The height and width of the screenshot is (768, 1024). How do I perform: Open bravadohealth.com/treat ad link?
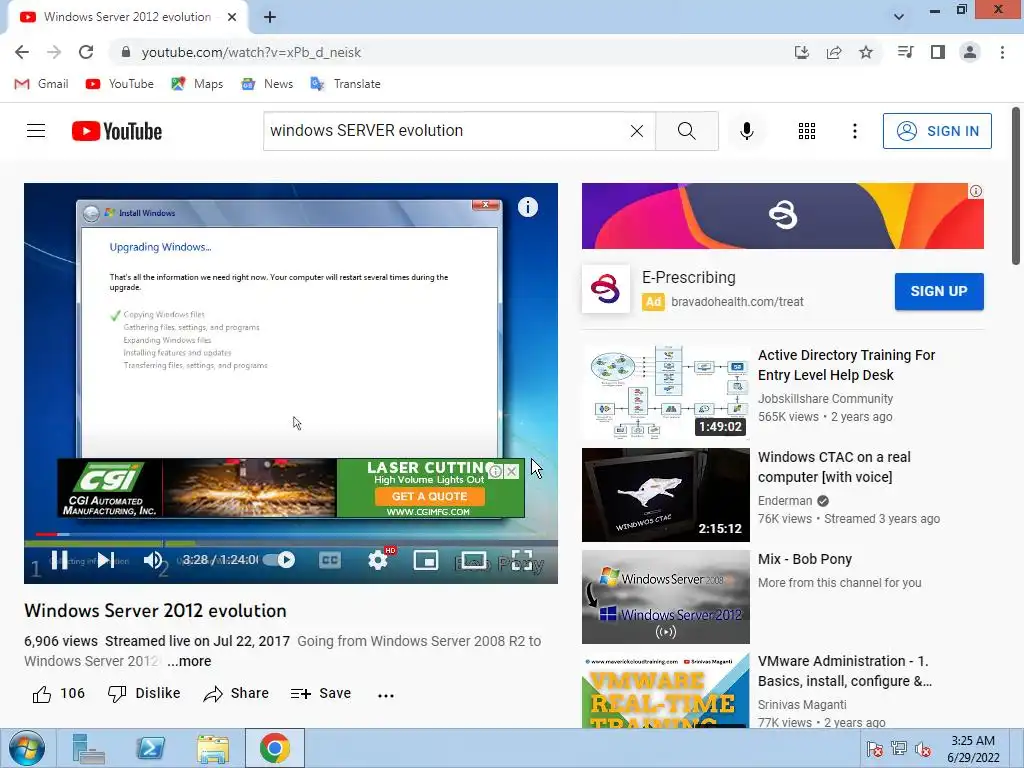737,302
